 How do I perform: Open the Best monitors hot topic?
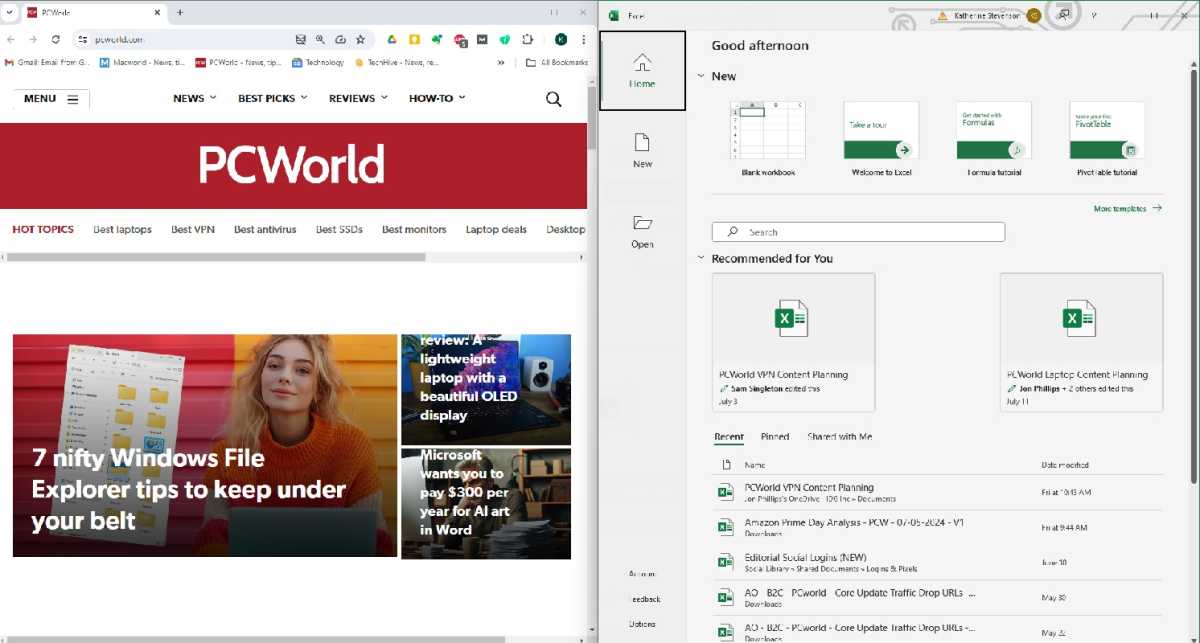(414, 229)
